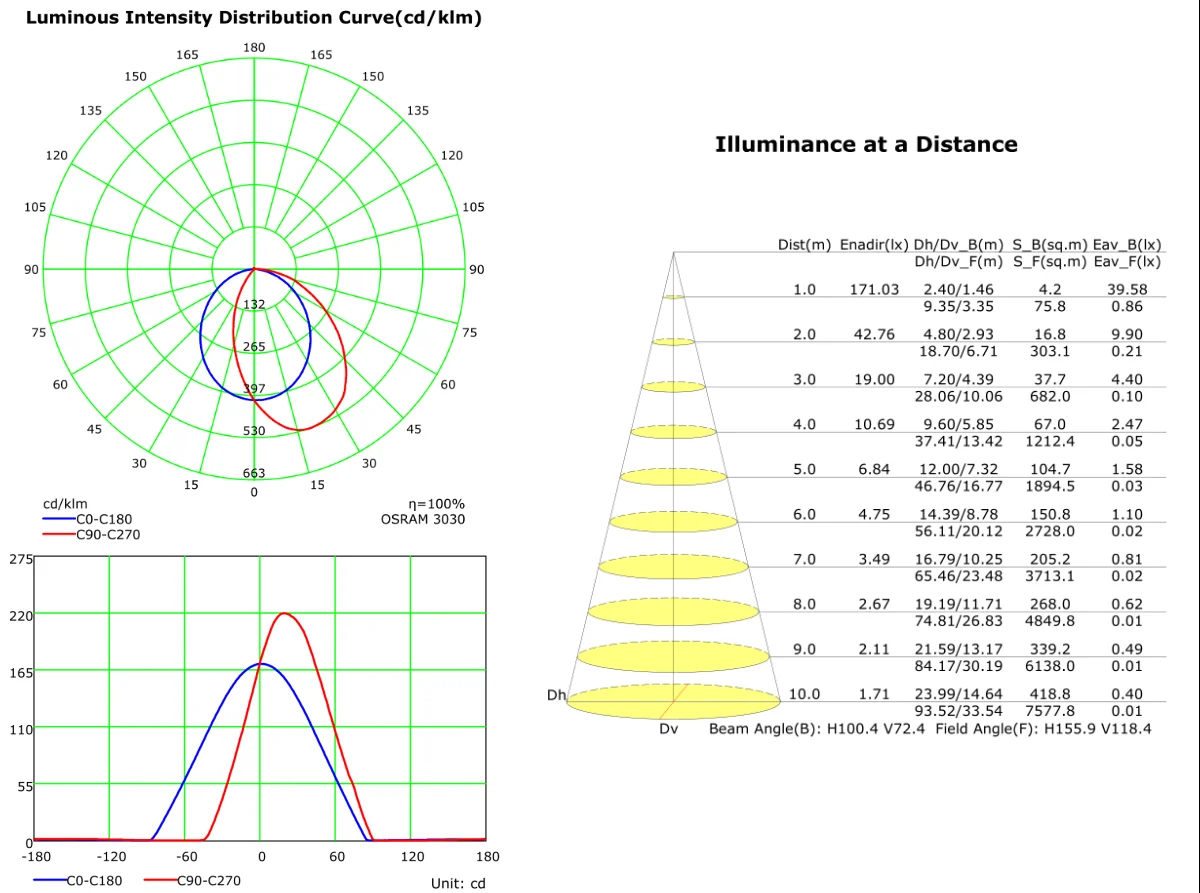Click the Dist(m) column header

pyautogui.click(x=805, y=244)
